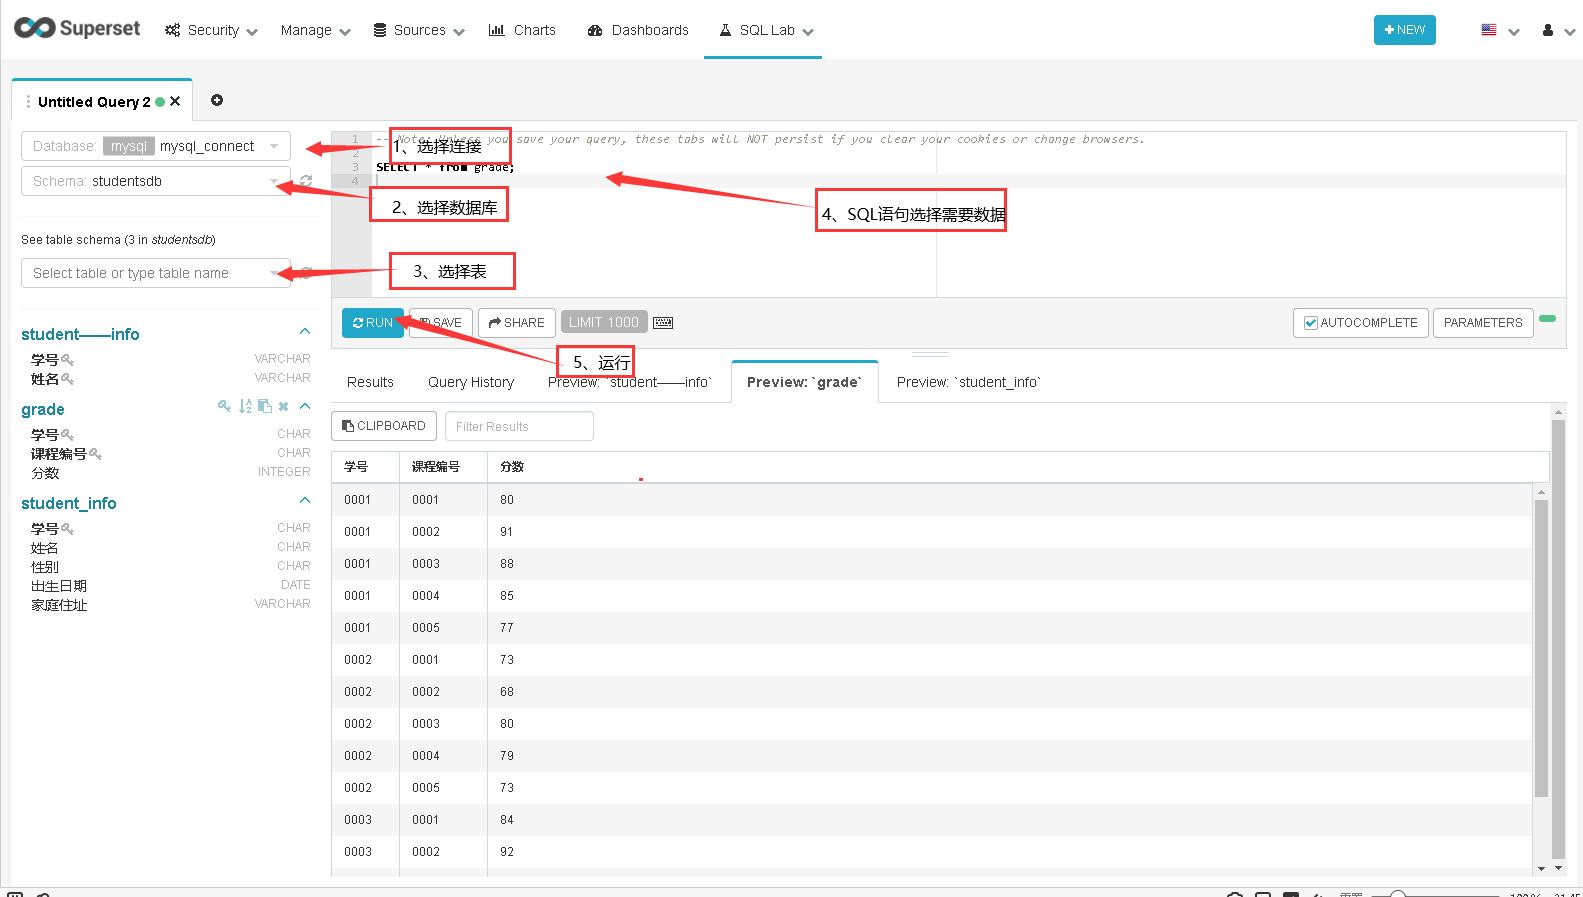Switch to the Results tab
1583x897 pixels.
click(x=370, y=382)
